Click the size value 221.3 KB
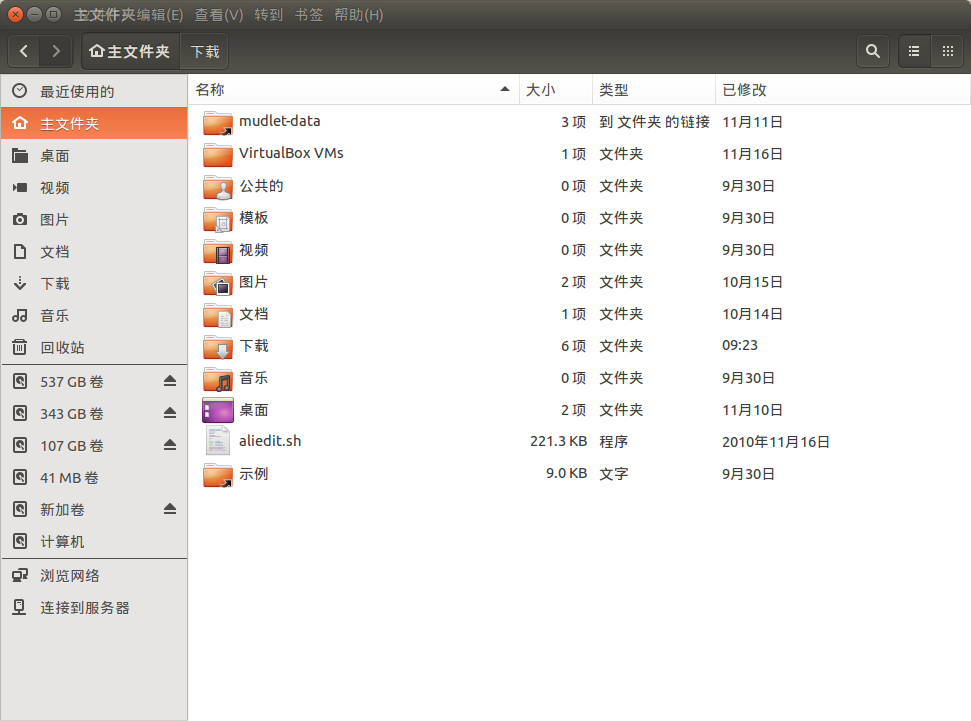Viewport: 971px width, 721px height. click(559, 441)
